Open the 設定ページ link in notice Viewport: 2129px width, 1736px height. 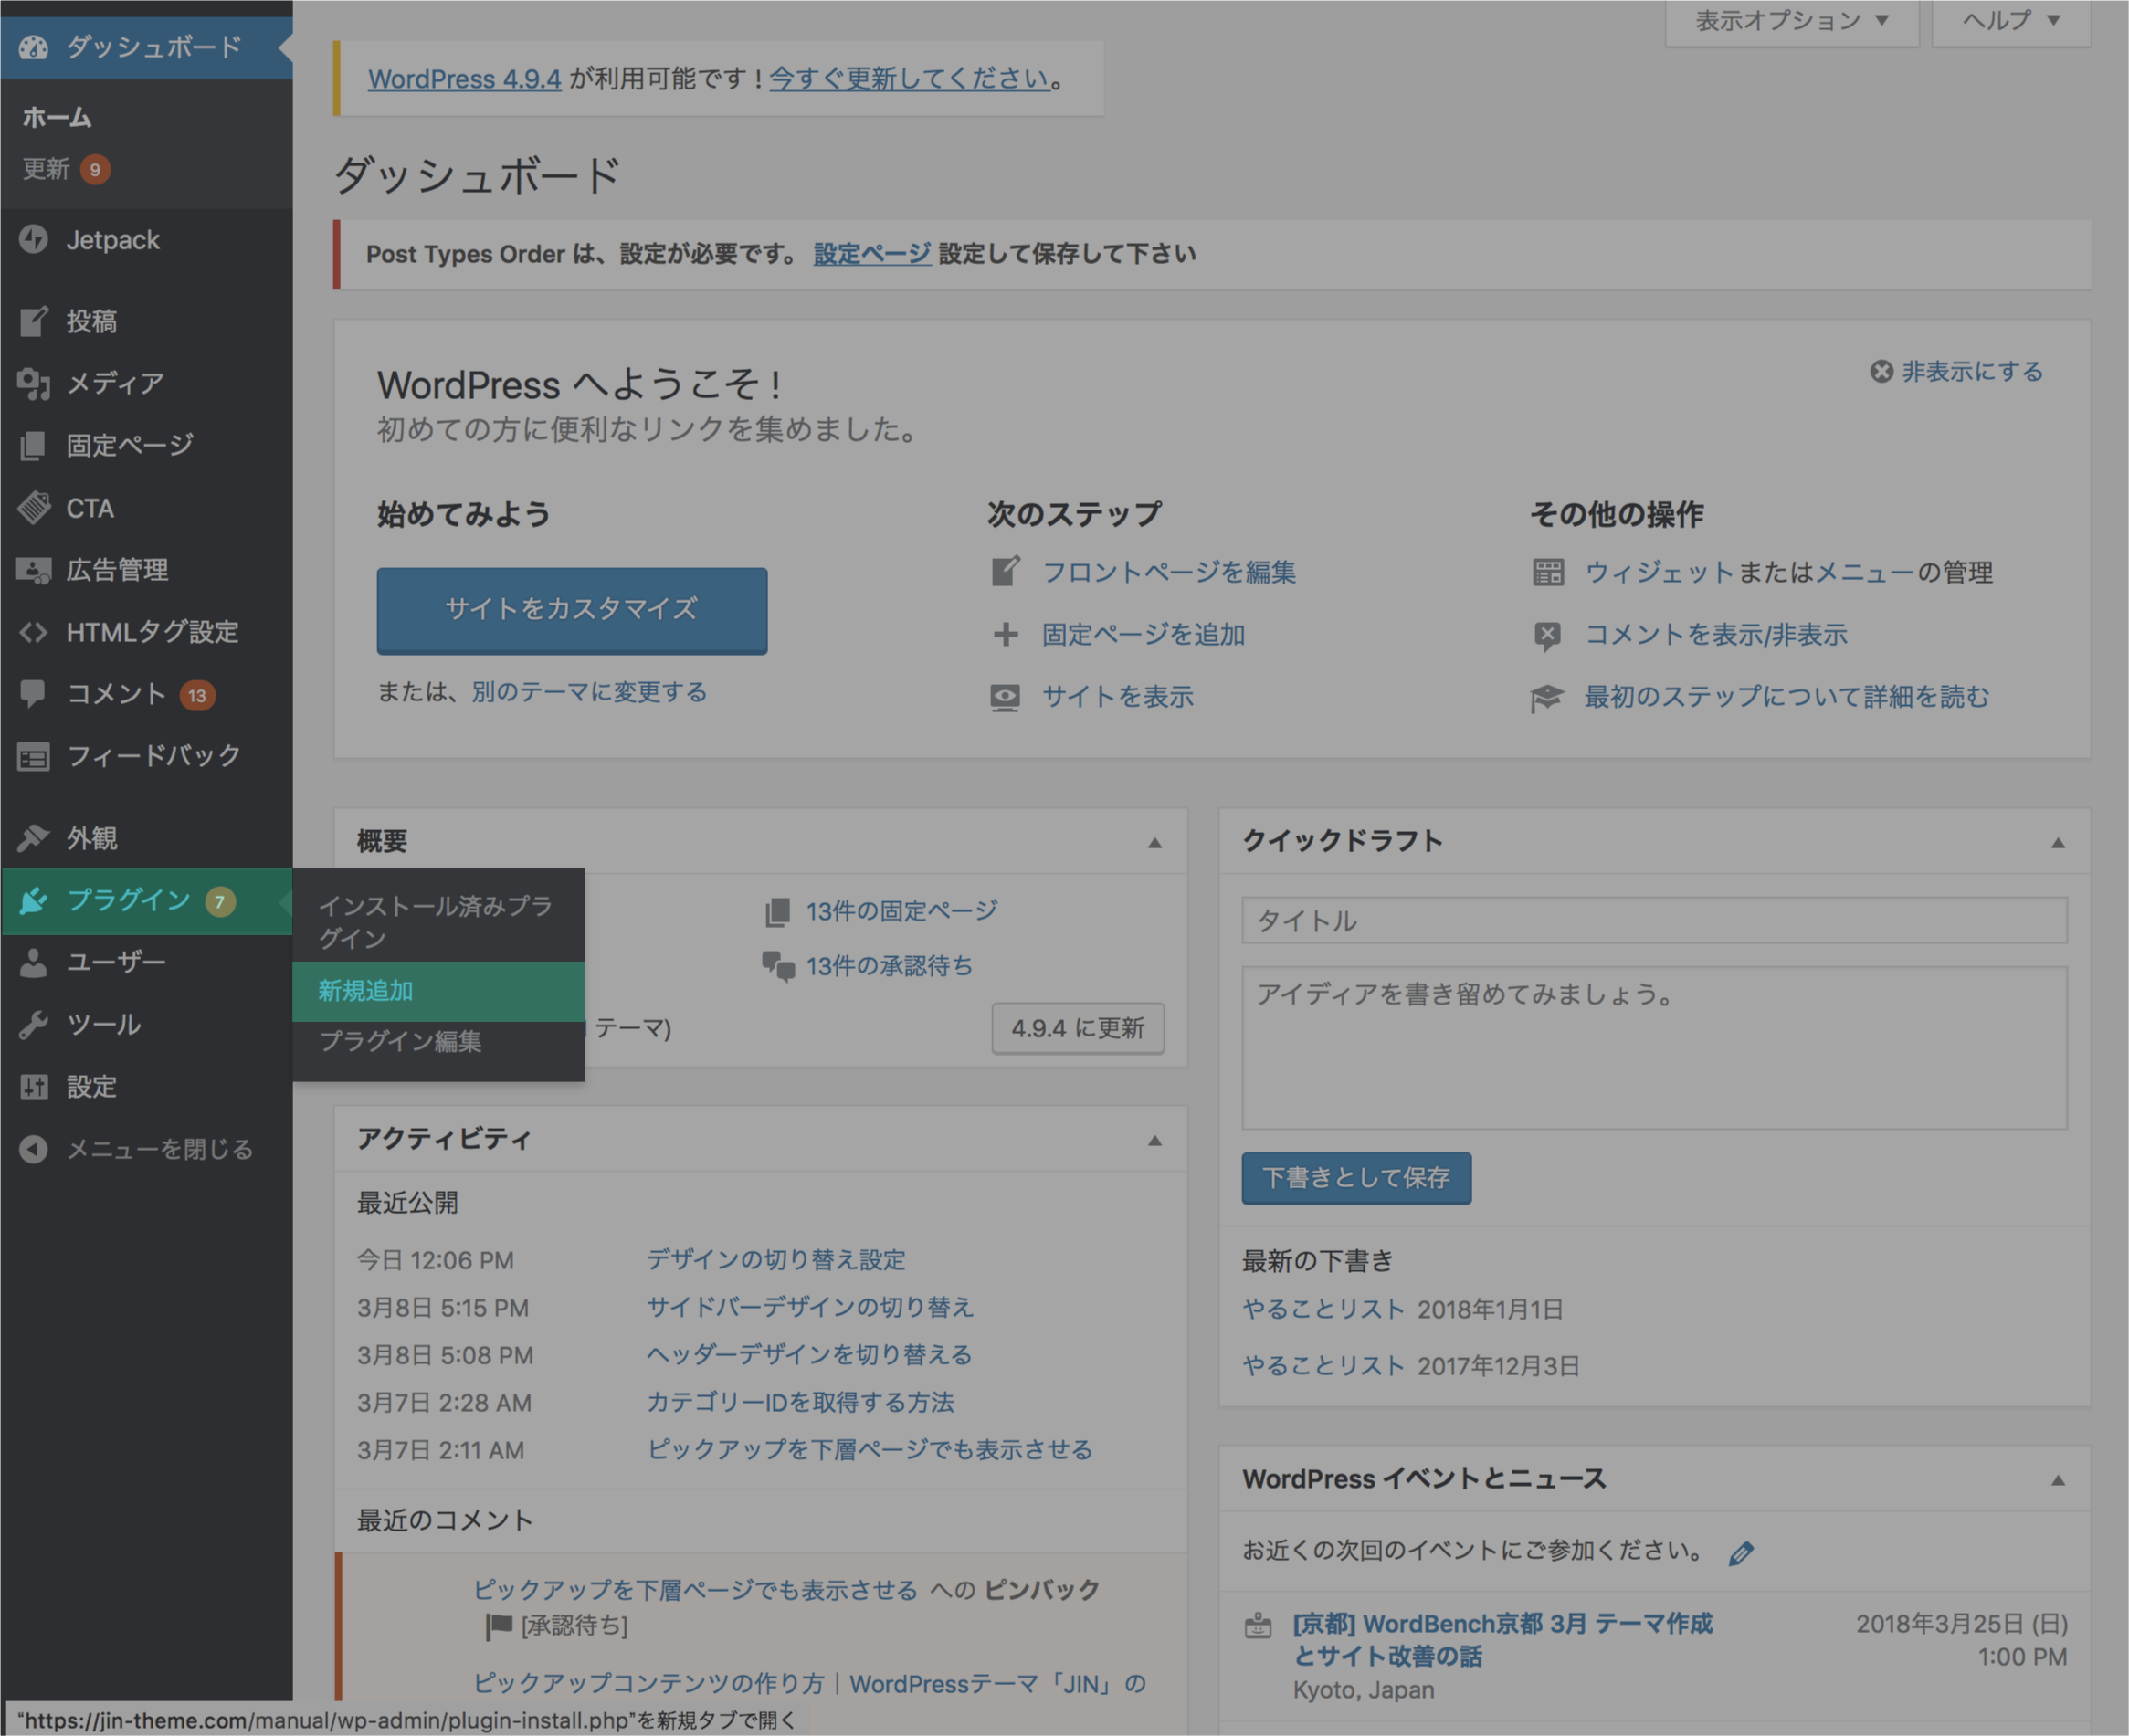[872, 254]
